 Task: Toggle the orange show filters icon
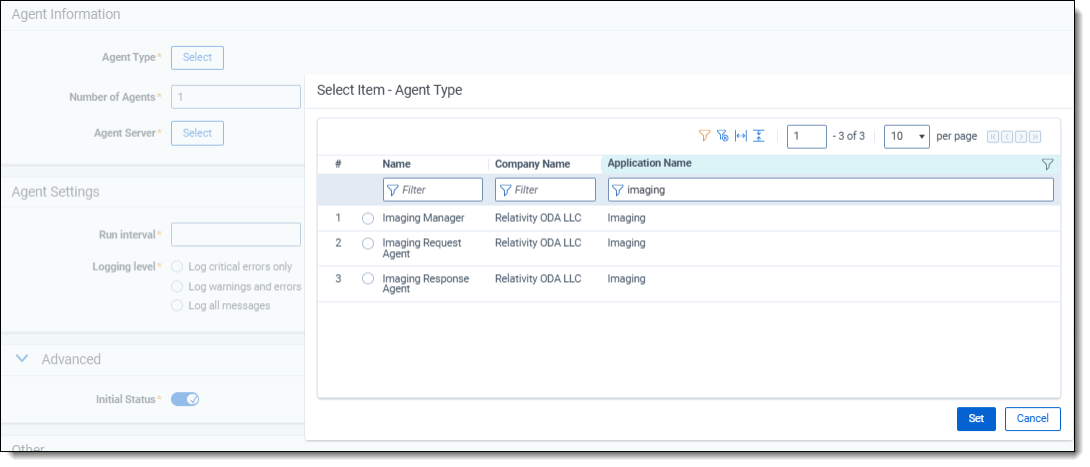[x=704, y=136]
